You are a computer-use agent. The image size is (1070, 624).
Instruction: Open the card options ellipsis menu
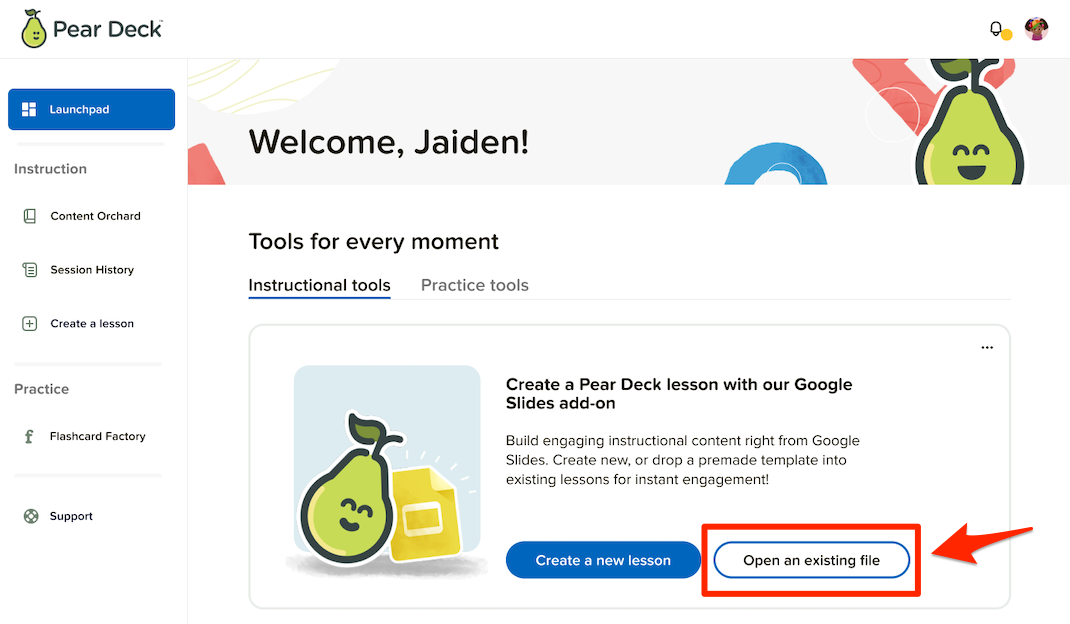pyautogui.click(x=987, y=347)
